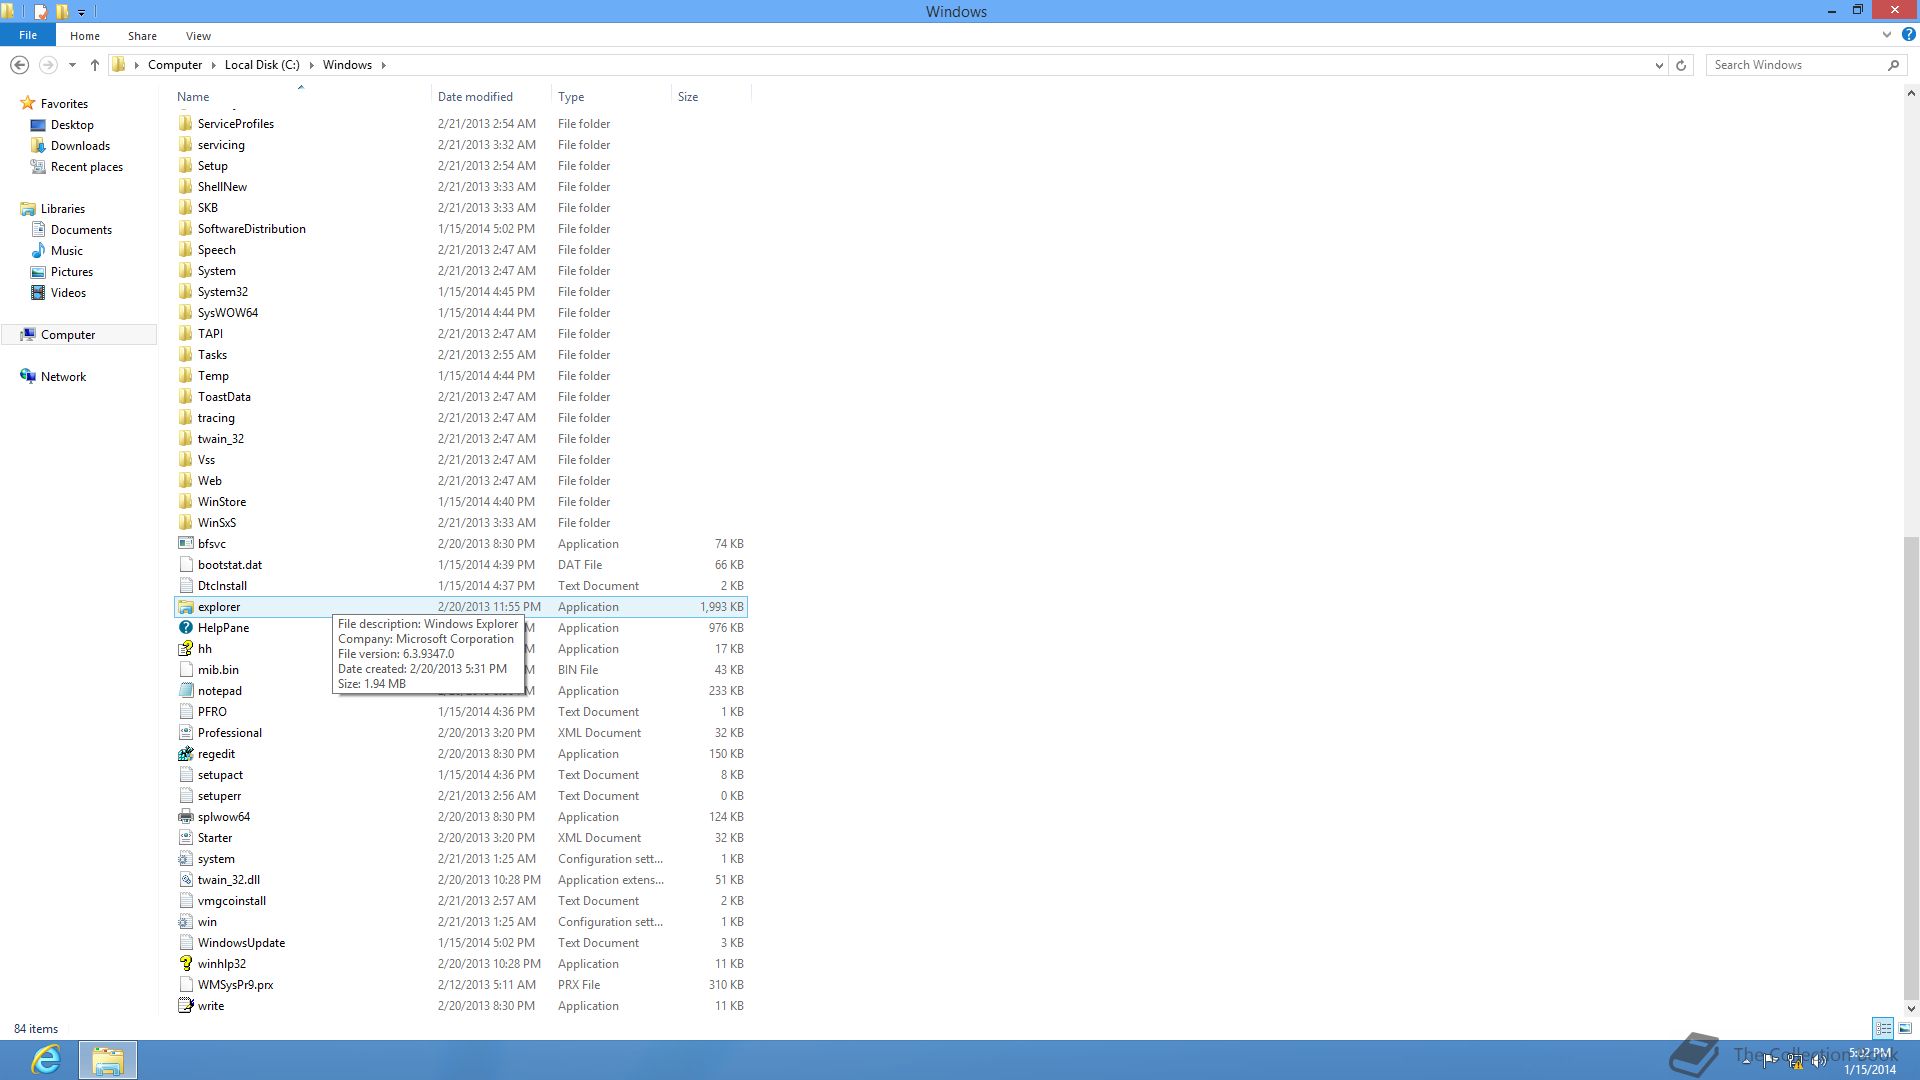The width and height of the screenshot is (1920, 1080).
Task: Click the search magnifier icon
Action: point(1893,65)
